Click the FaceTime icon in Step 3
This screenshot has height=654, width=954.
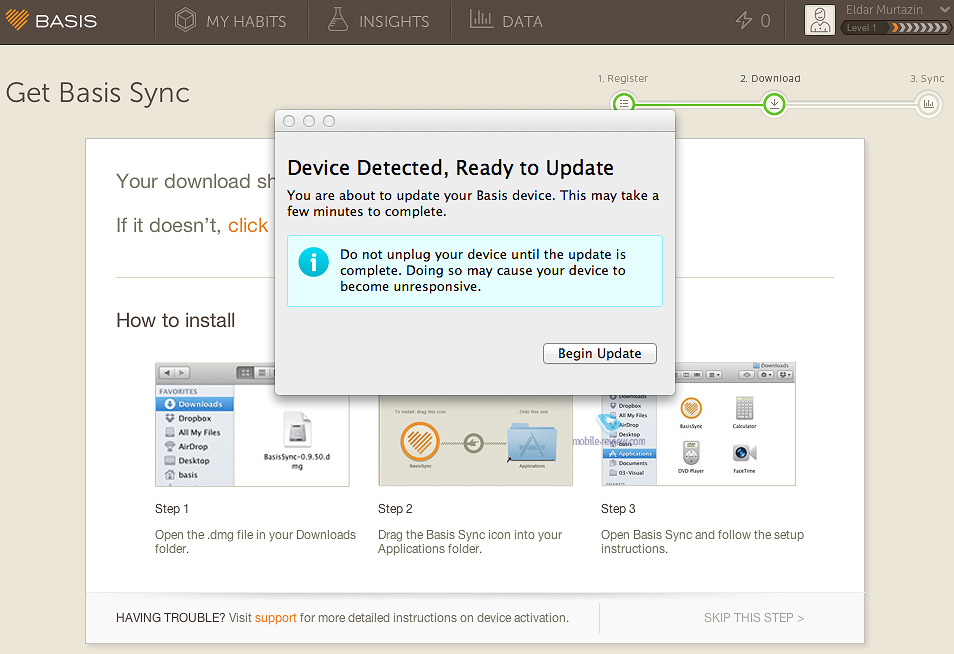point(744,453)
